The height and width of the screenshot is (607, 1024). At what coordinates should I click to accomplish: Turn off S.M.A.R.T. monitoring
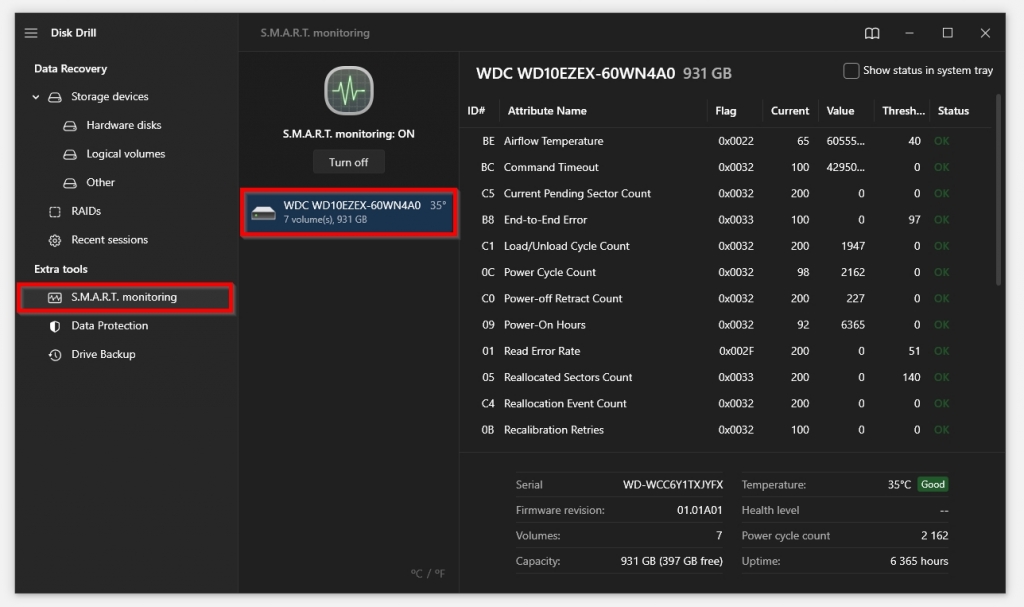pos(348,161)
